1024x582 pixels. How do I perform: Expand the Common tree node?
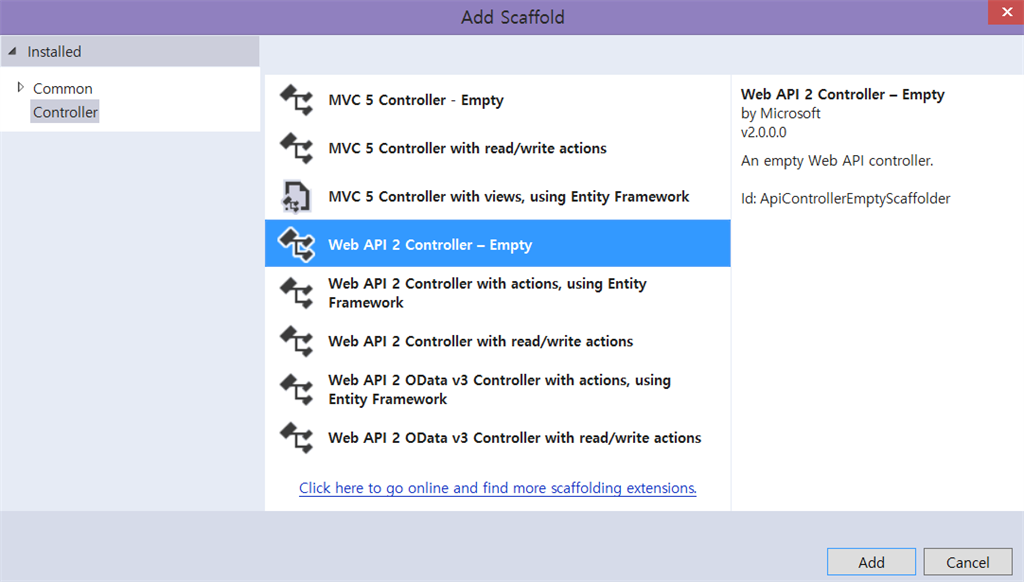pyautogui.click(x=21, y=88)
